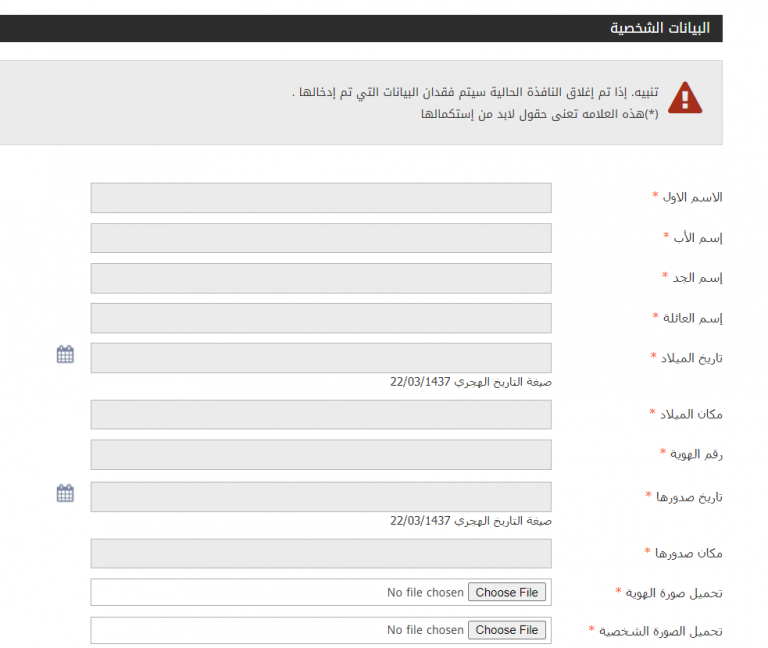This screenshot has width=768, height=648.
Task: Click the مكان صدورها label
Action: pyautogui.click(x=689, y=553)
